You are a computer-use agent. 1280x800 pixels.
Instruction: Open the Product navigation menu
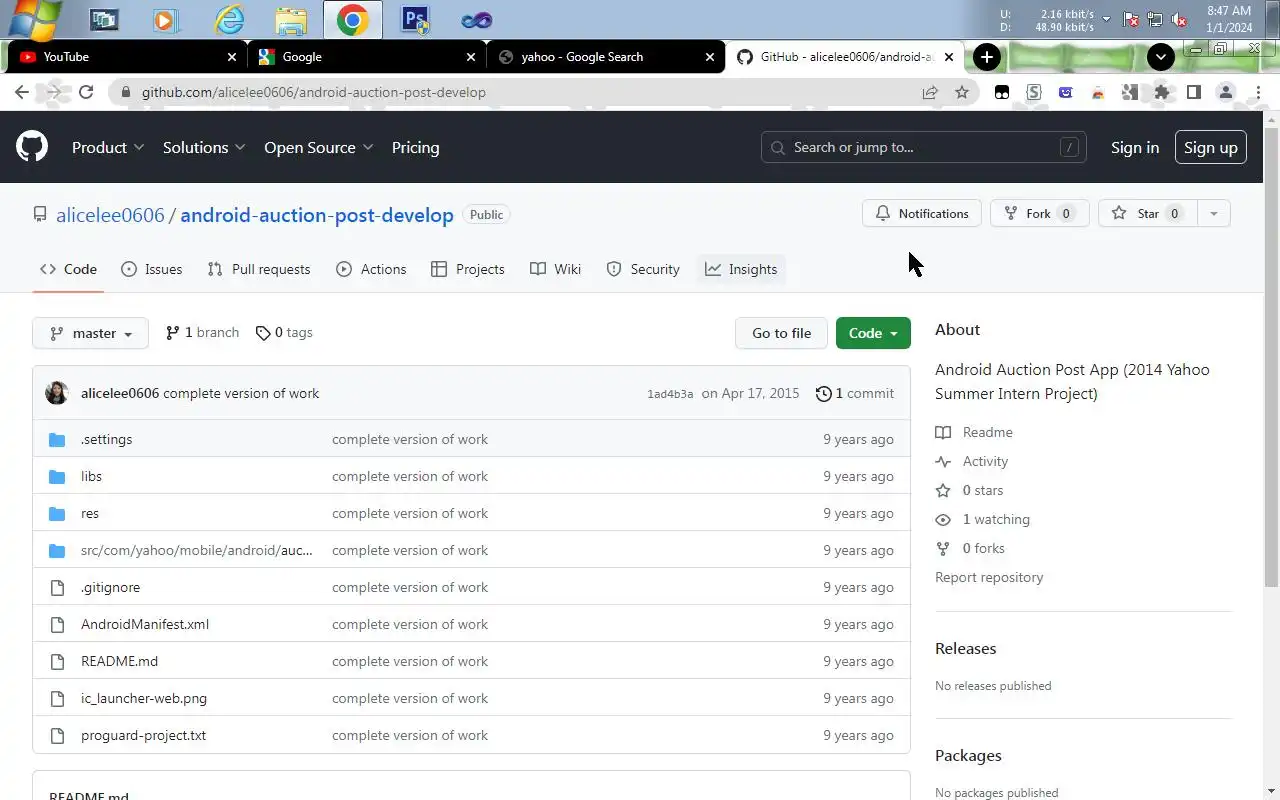point(108,147)
